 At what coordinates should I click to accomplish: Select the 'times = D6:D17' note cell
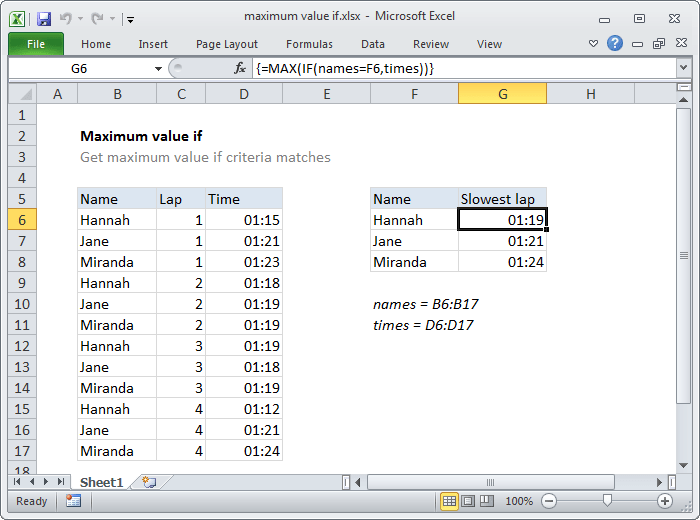tap(423, 325)
